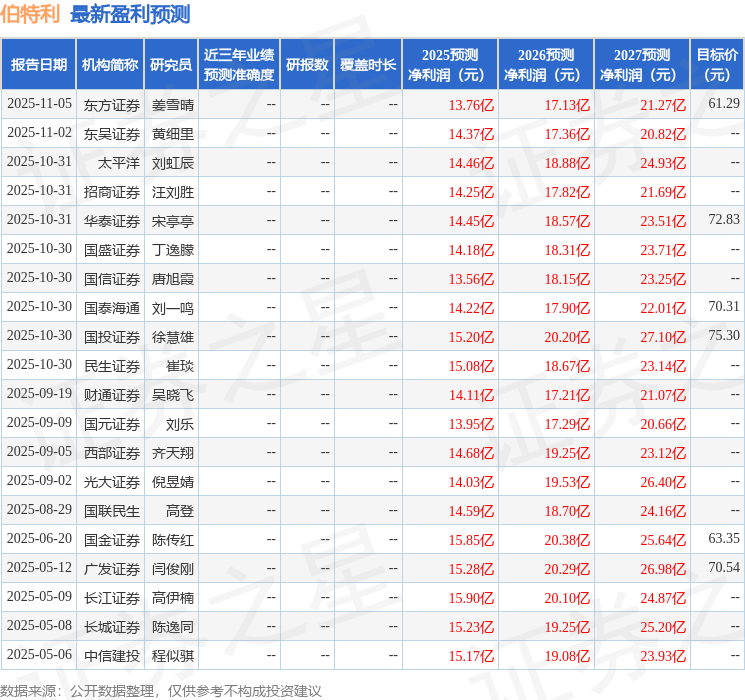The width and height of the screenshot is (745, 700).
Task: Click the 光大证券 institution cell
Action: click(x=112, y=482)
